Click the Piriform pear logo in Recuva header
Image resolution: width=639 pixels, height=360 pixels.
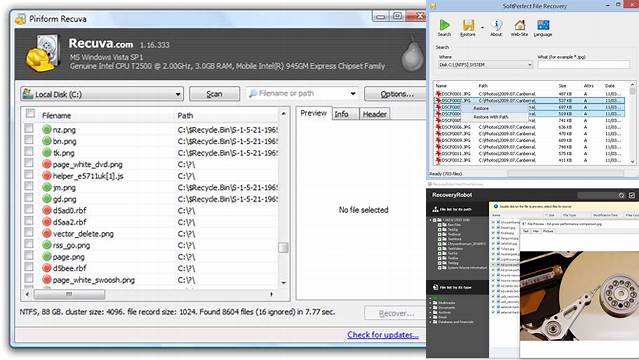(412, 54)
